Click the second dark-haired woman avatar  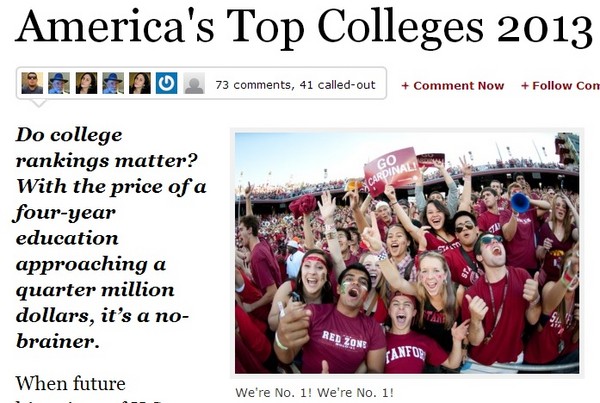coord(140,84)
